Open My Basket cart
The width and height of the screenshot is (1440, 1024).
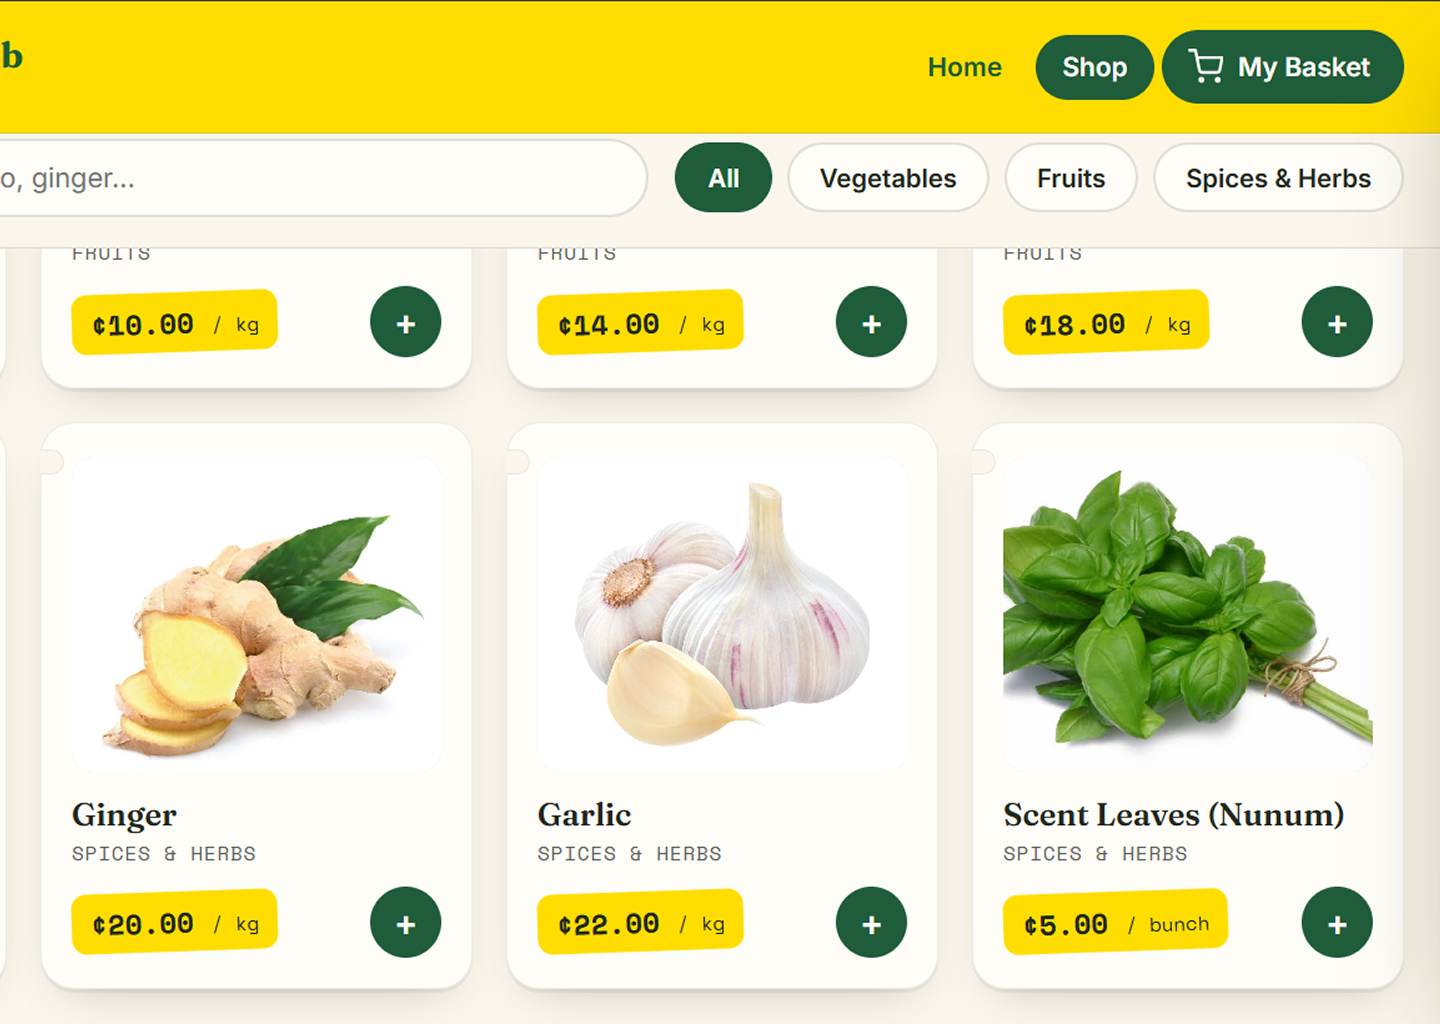pos(1283,67)
